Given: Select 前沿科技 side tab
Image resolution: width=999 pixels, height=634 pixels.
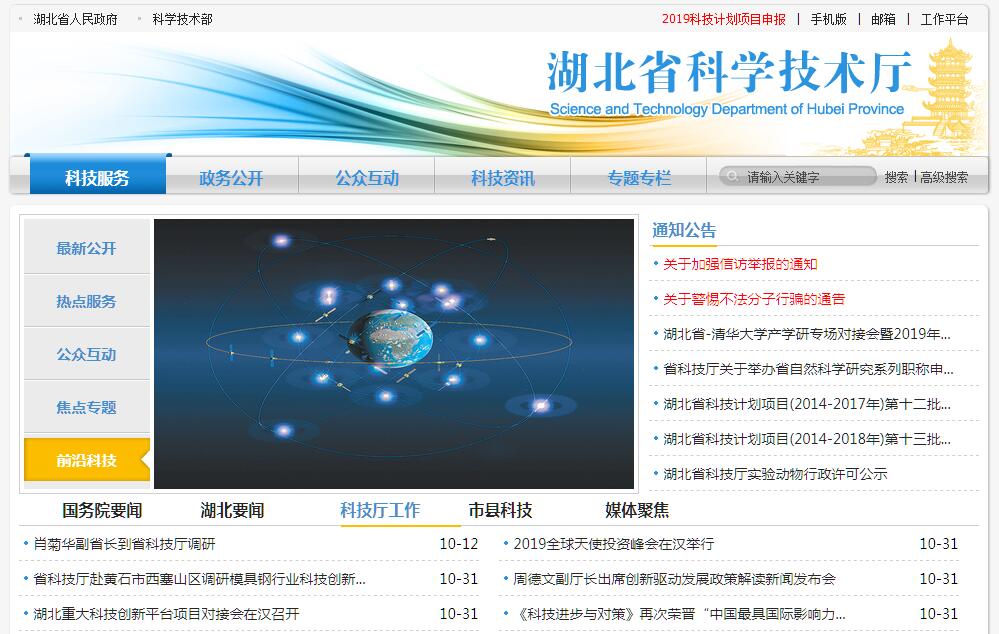Looking at the screenshot, I should 87,459.
